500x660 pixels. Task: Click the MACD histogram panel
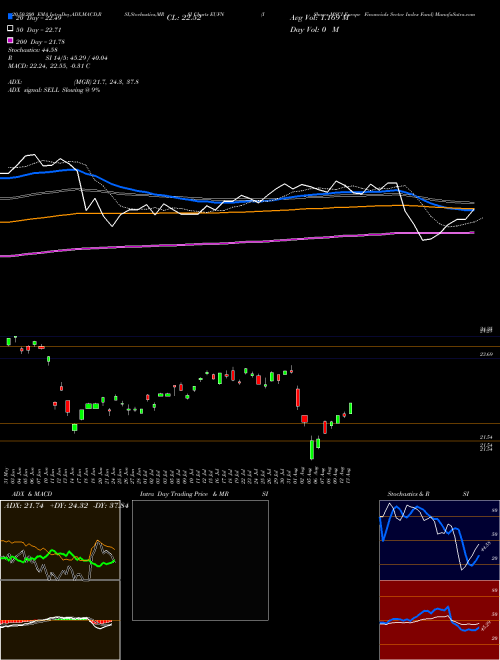tap(60, 620)
